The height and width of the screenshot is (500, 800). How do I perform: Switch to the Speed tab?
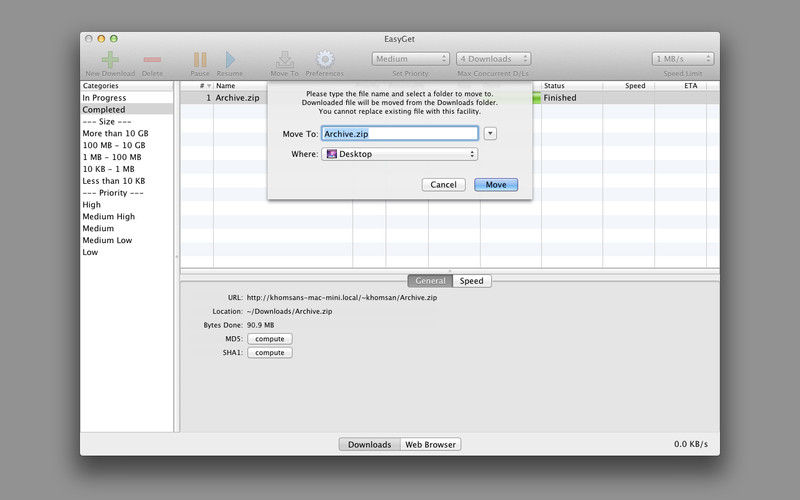pyautogui.click(x=471, y=281)
